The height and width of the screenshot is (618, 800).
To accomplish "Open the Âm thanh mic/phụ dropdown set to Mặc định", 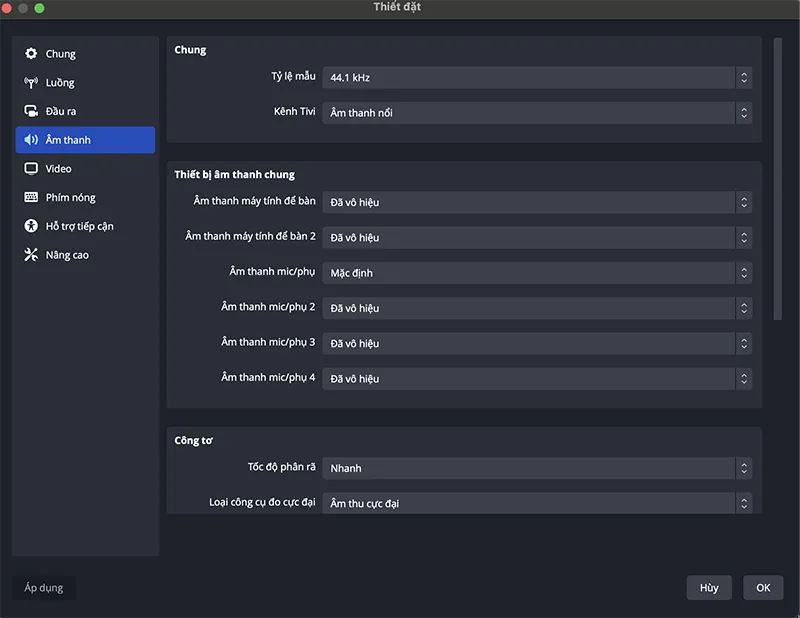I will 536,273.
